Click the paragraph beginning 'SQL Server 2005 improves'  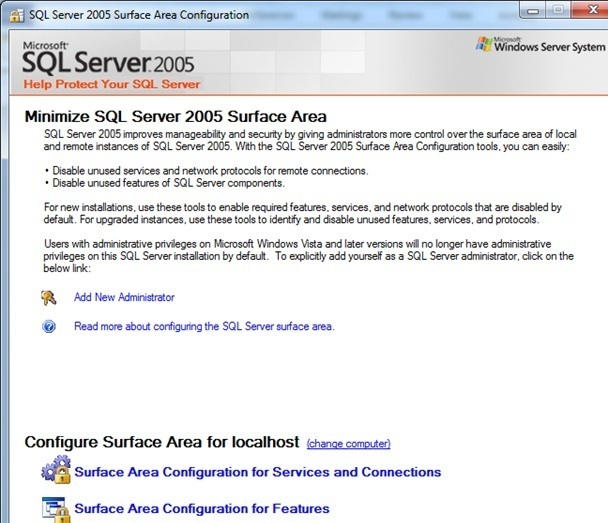[x=310, y=140]
